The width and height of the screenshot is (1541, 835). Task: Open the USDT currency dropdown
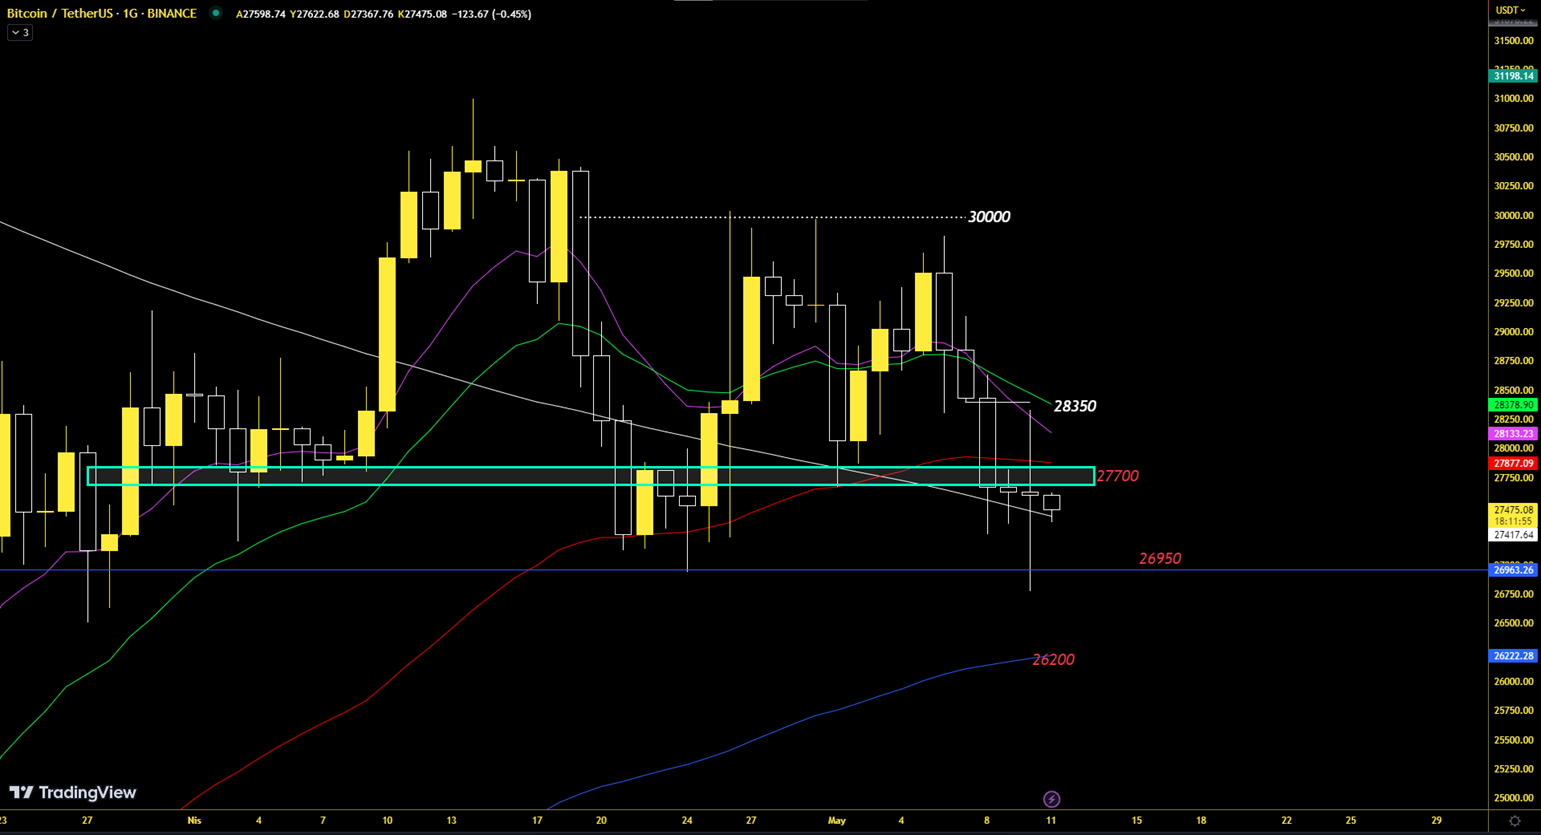click(x=1509, y=10)
